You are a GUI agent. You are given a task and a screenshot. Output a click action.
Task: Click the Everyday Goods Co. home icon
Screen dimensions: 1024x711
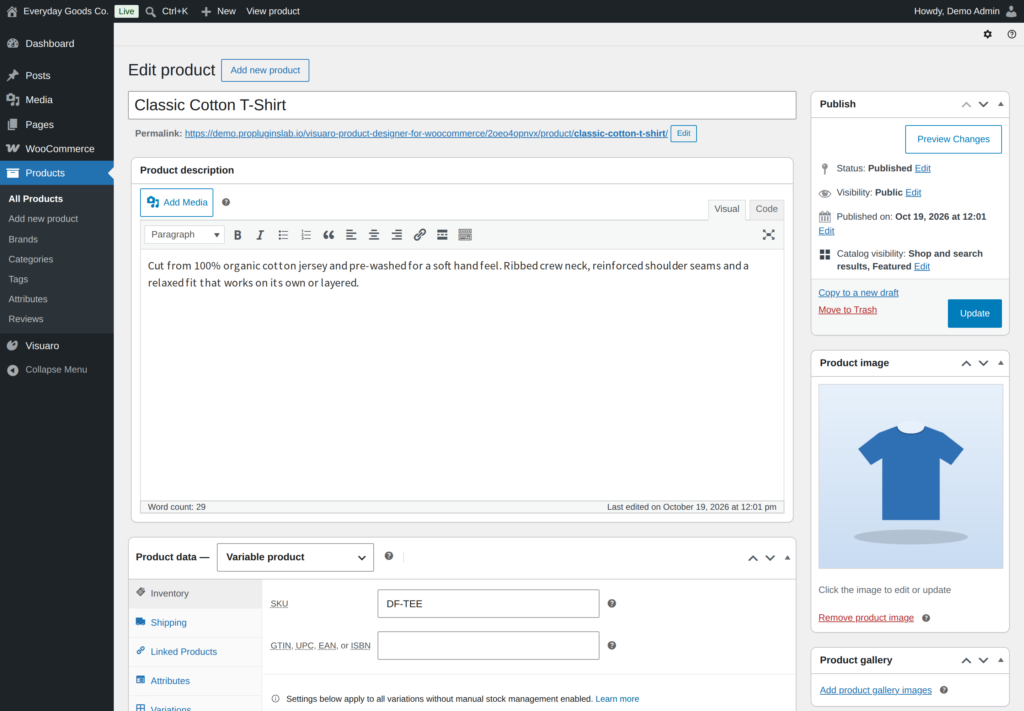point(12,11)
